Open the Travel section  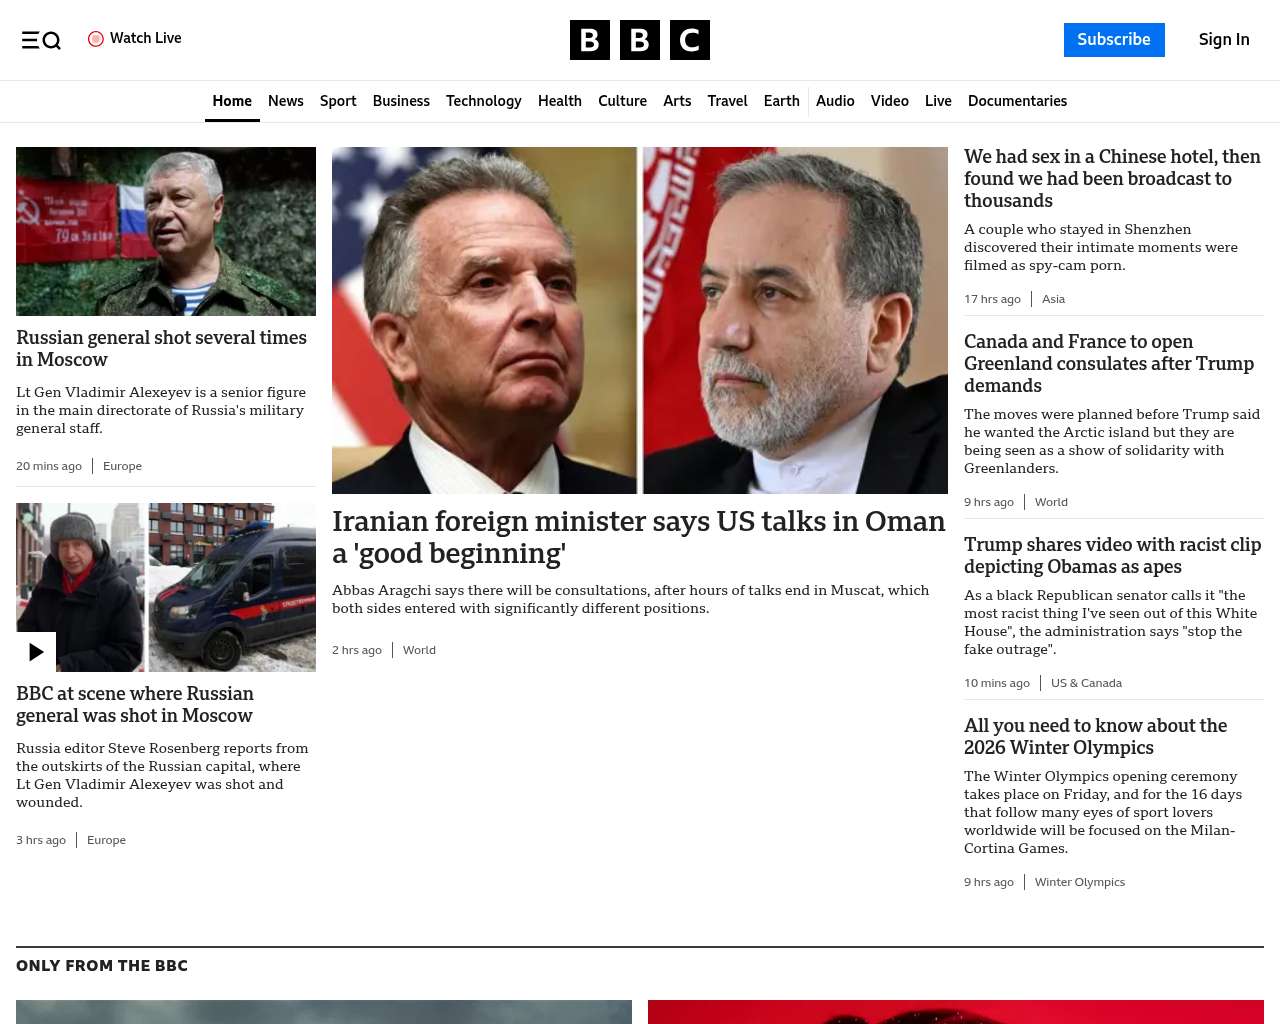727,101
